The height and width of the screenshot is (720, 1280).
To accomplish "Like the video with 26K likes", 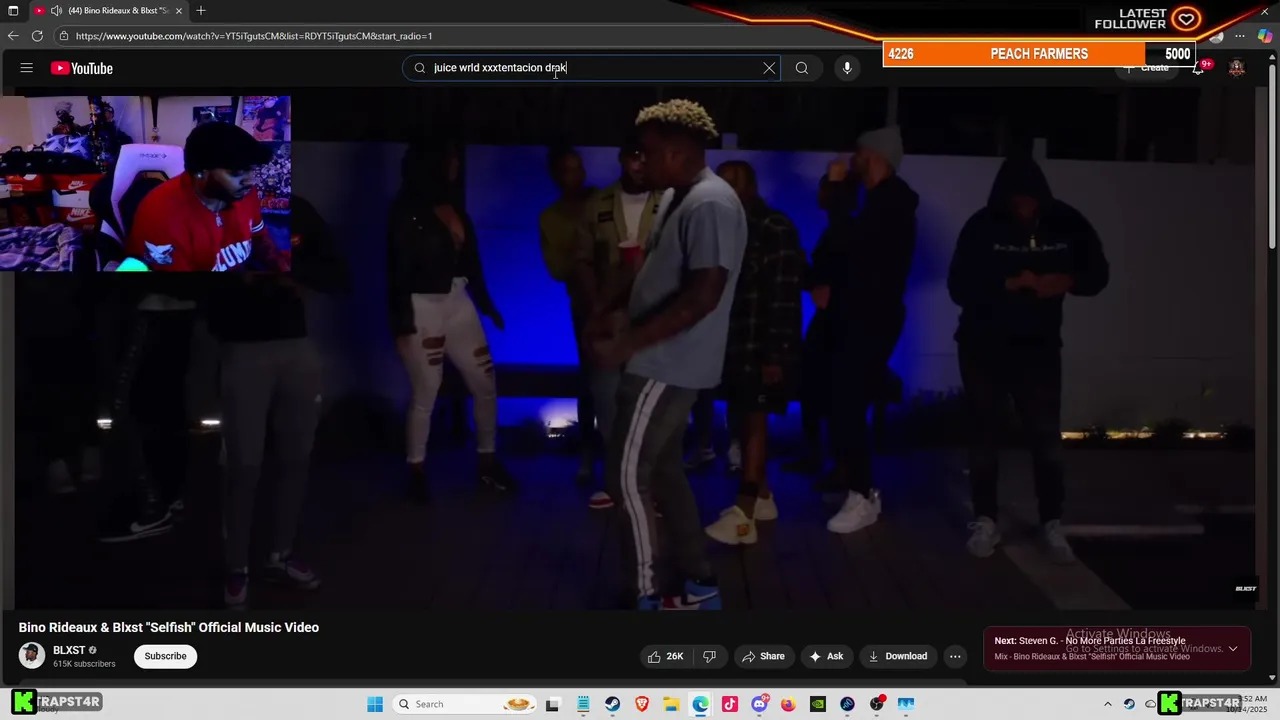I will [x=665, y=656].
